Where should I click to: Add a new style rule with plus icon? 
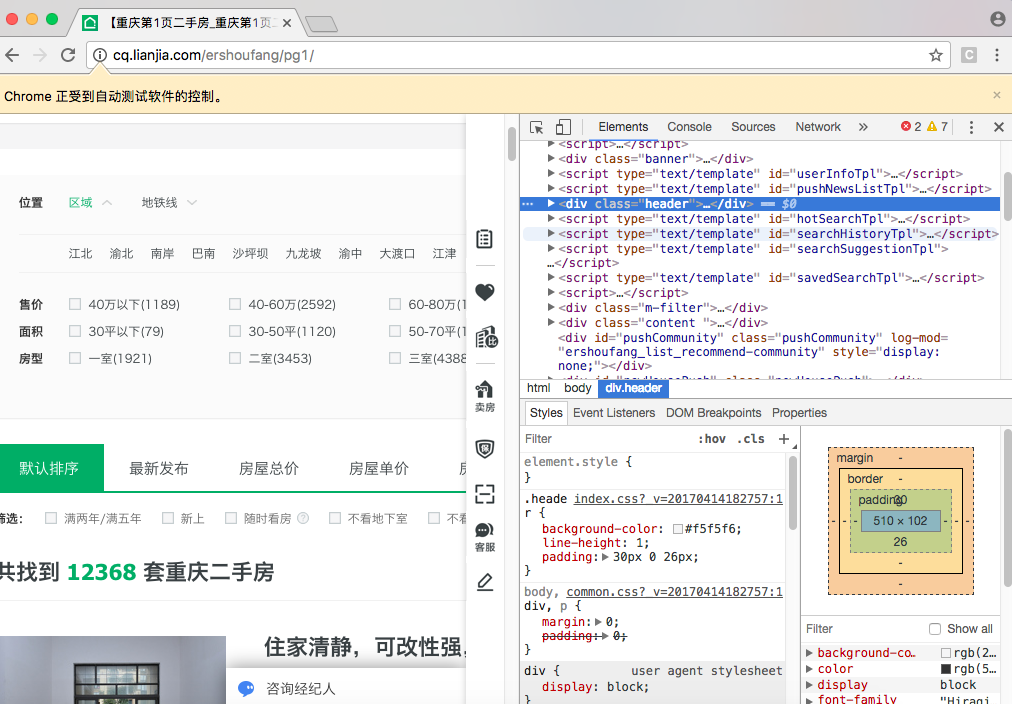(x=784, y=439)
